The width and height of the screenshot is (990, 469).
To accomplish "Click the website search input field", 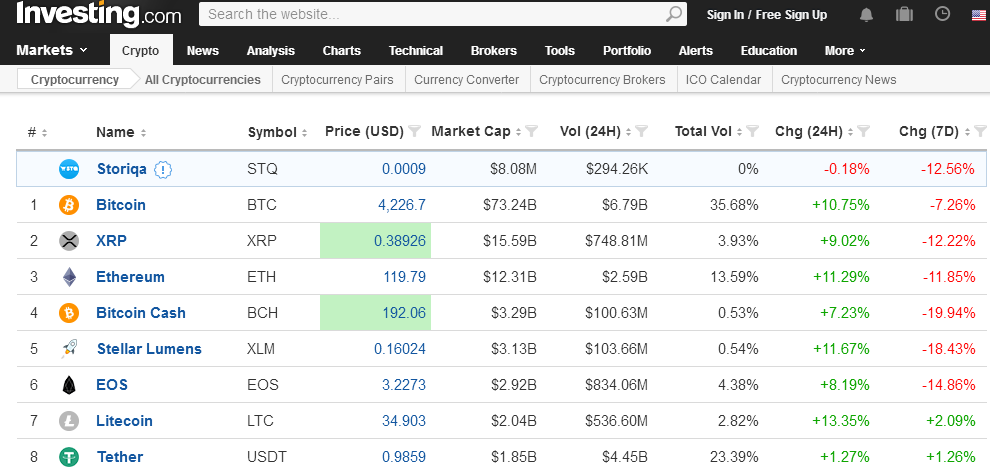I will click(x=430, y=14).
